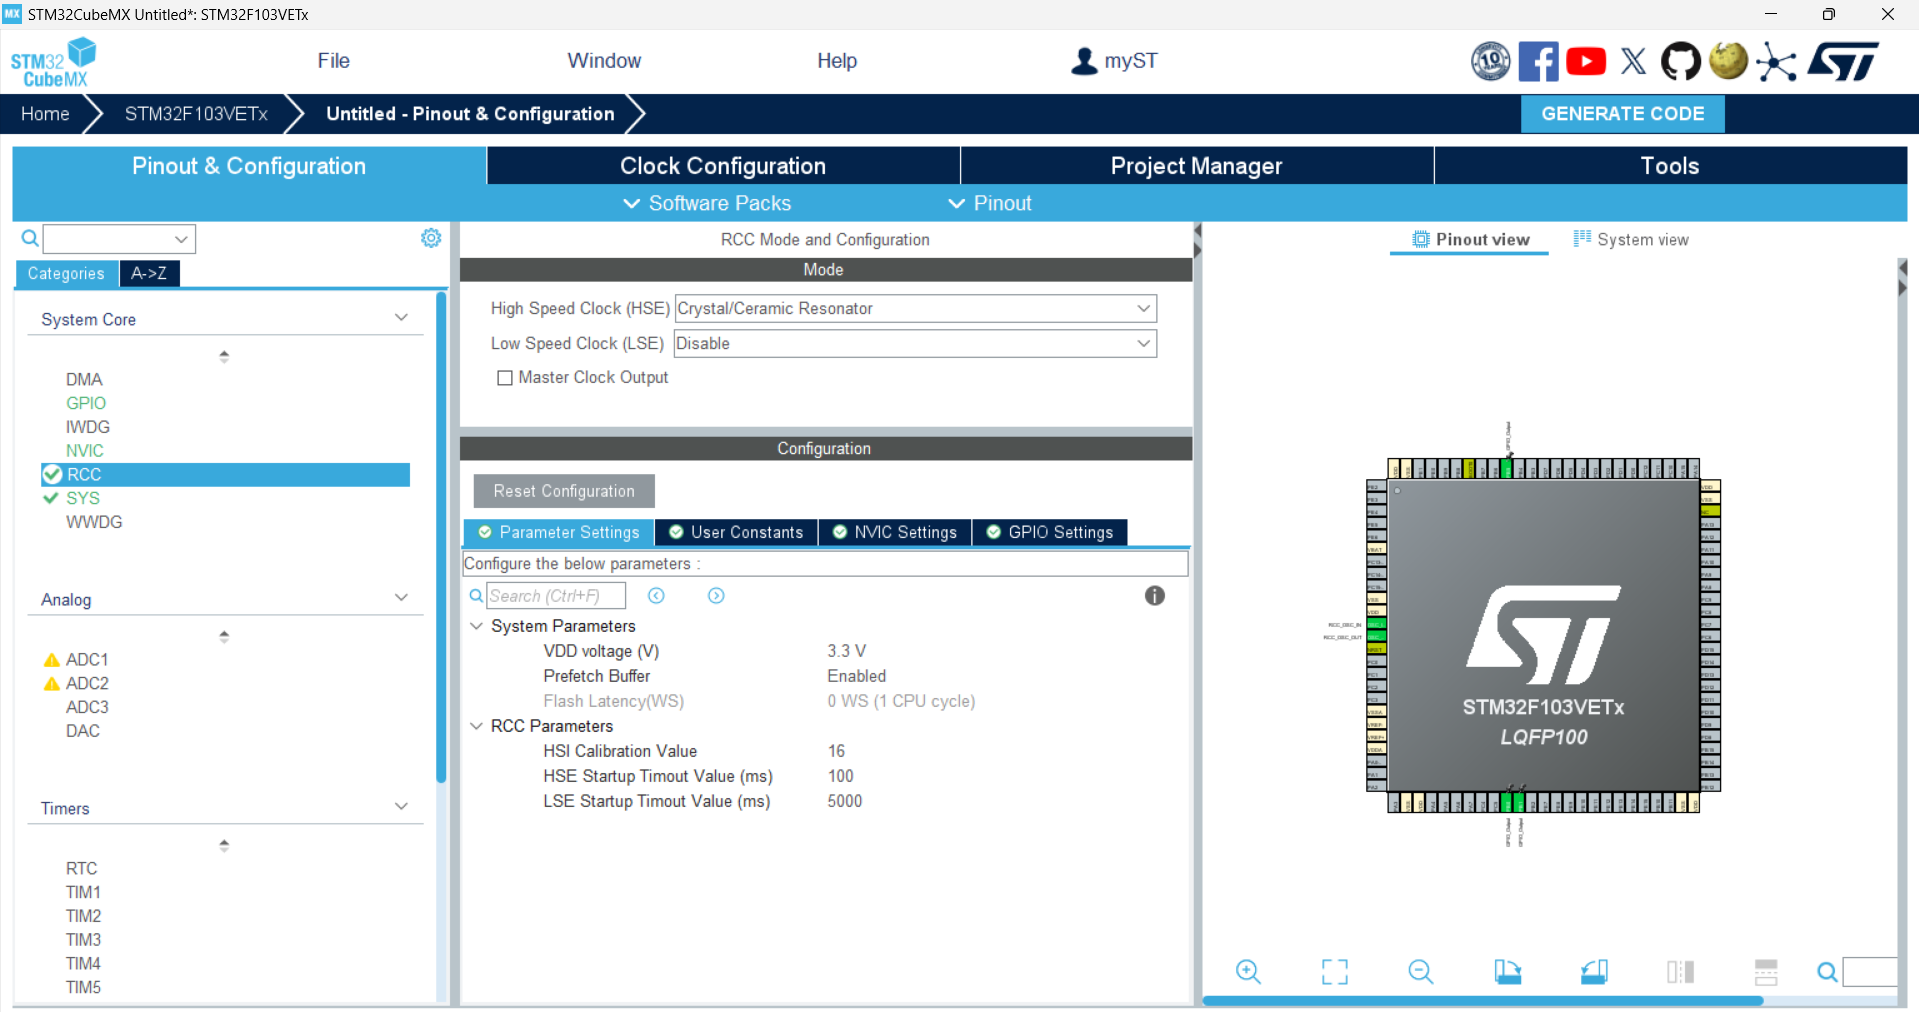1919x1012 pixels.
Task: Go to previous search result arrow
Action: (x=656, y=596)
